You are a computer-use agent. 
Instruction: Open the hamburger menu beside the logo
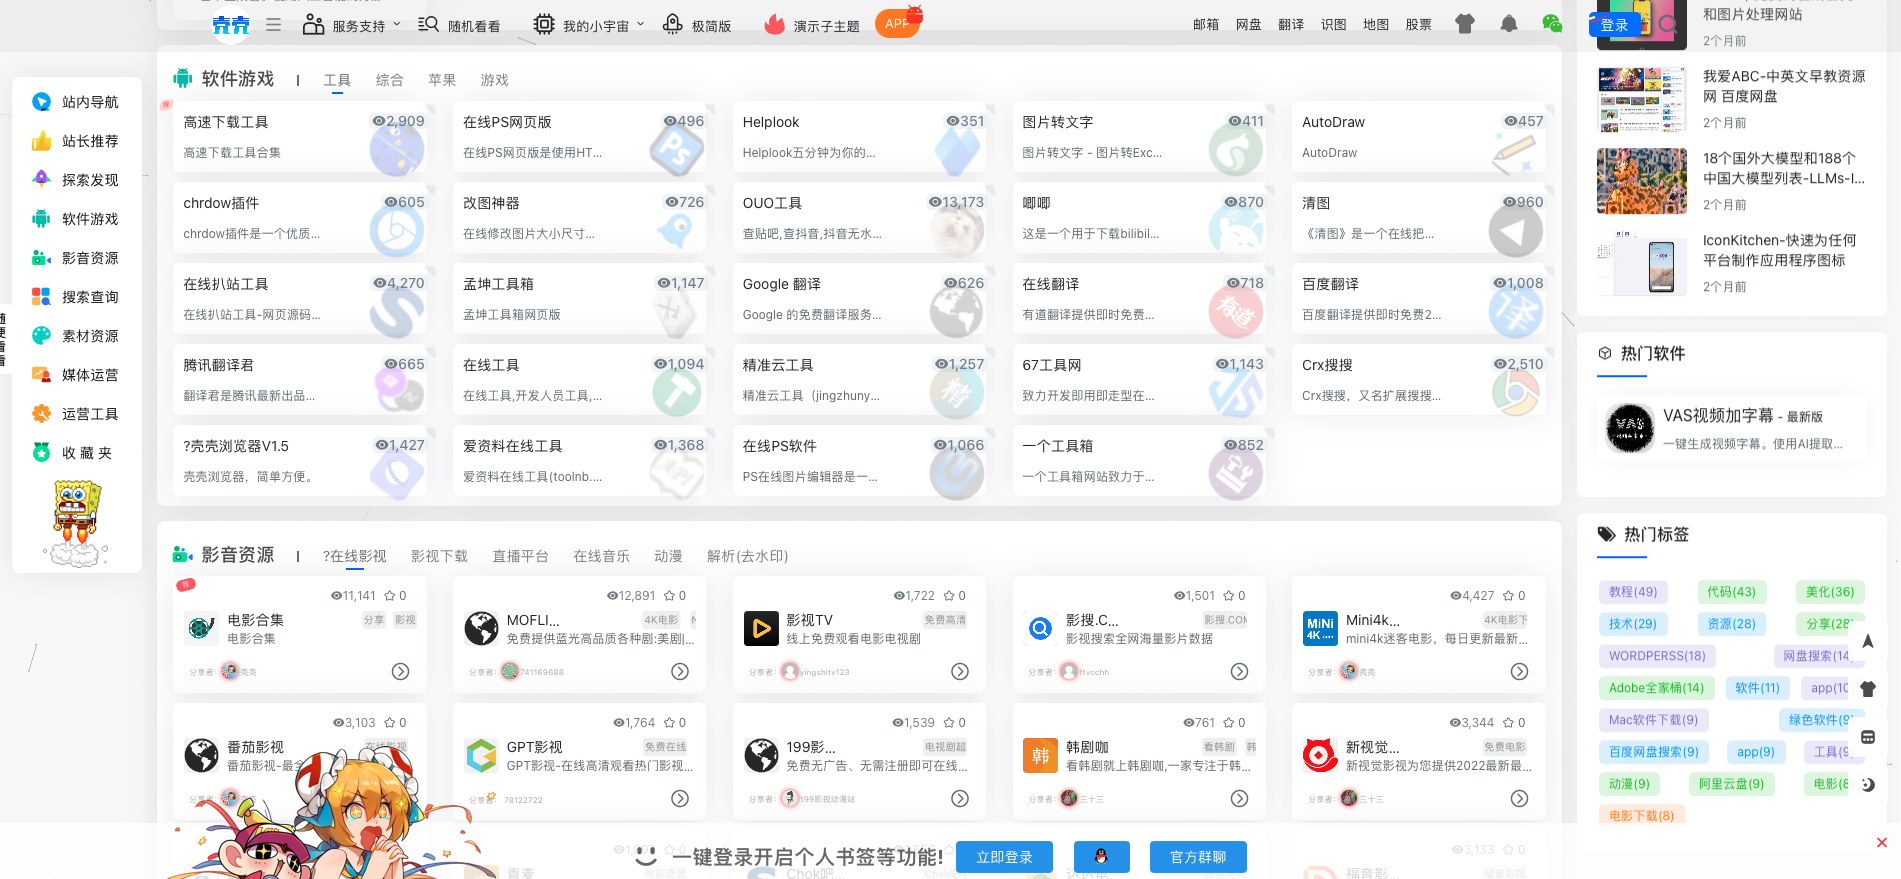tap(273, 25)
